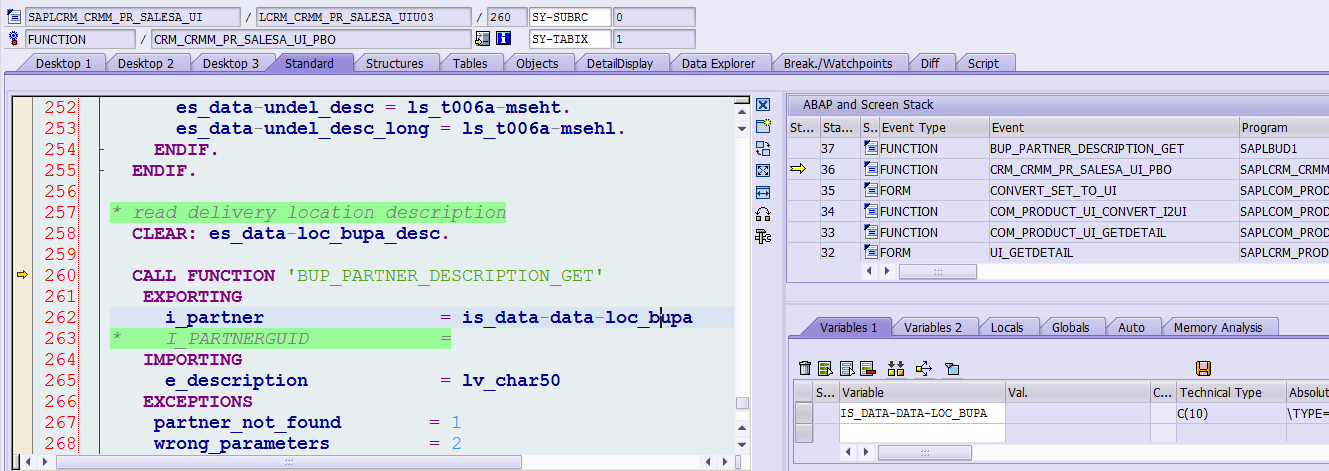The image size is (1329, 471).
Task: Open the Tables tab
Action: [470, 63]
